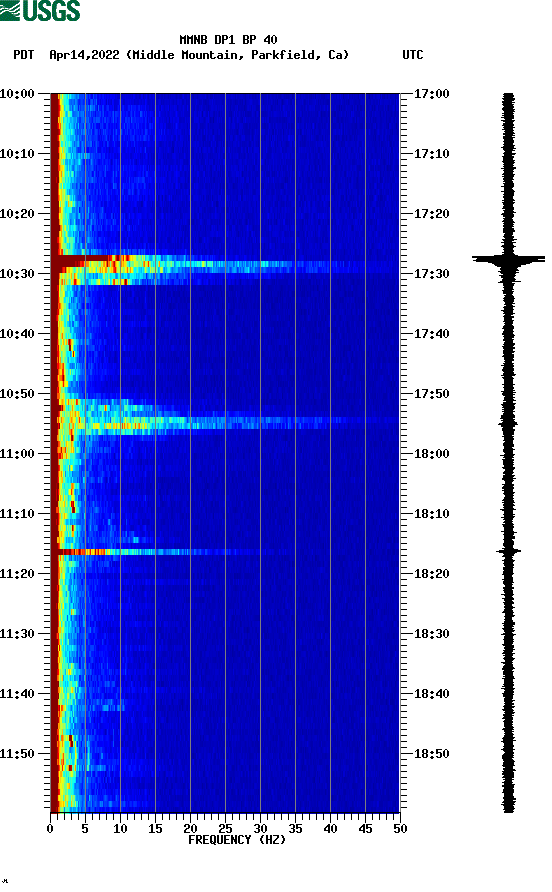Click the '45' frequency axis tick label
Viewport: 552px width, 892px height.
point(365,829)
